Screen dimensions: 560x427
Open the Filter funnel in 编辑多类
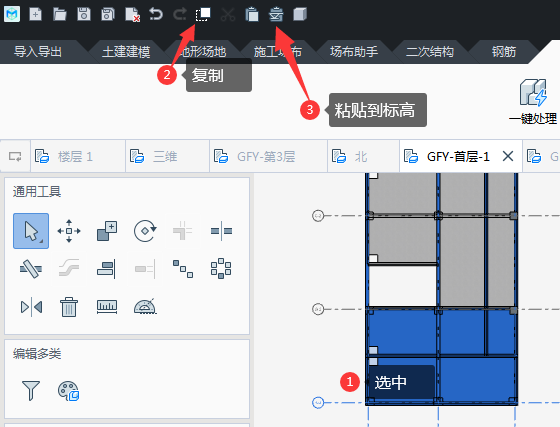[31, 390]
